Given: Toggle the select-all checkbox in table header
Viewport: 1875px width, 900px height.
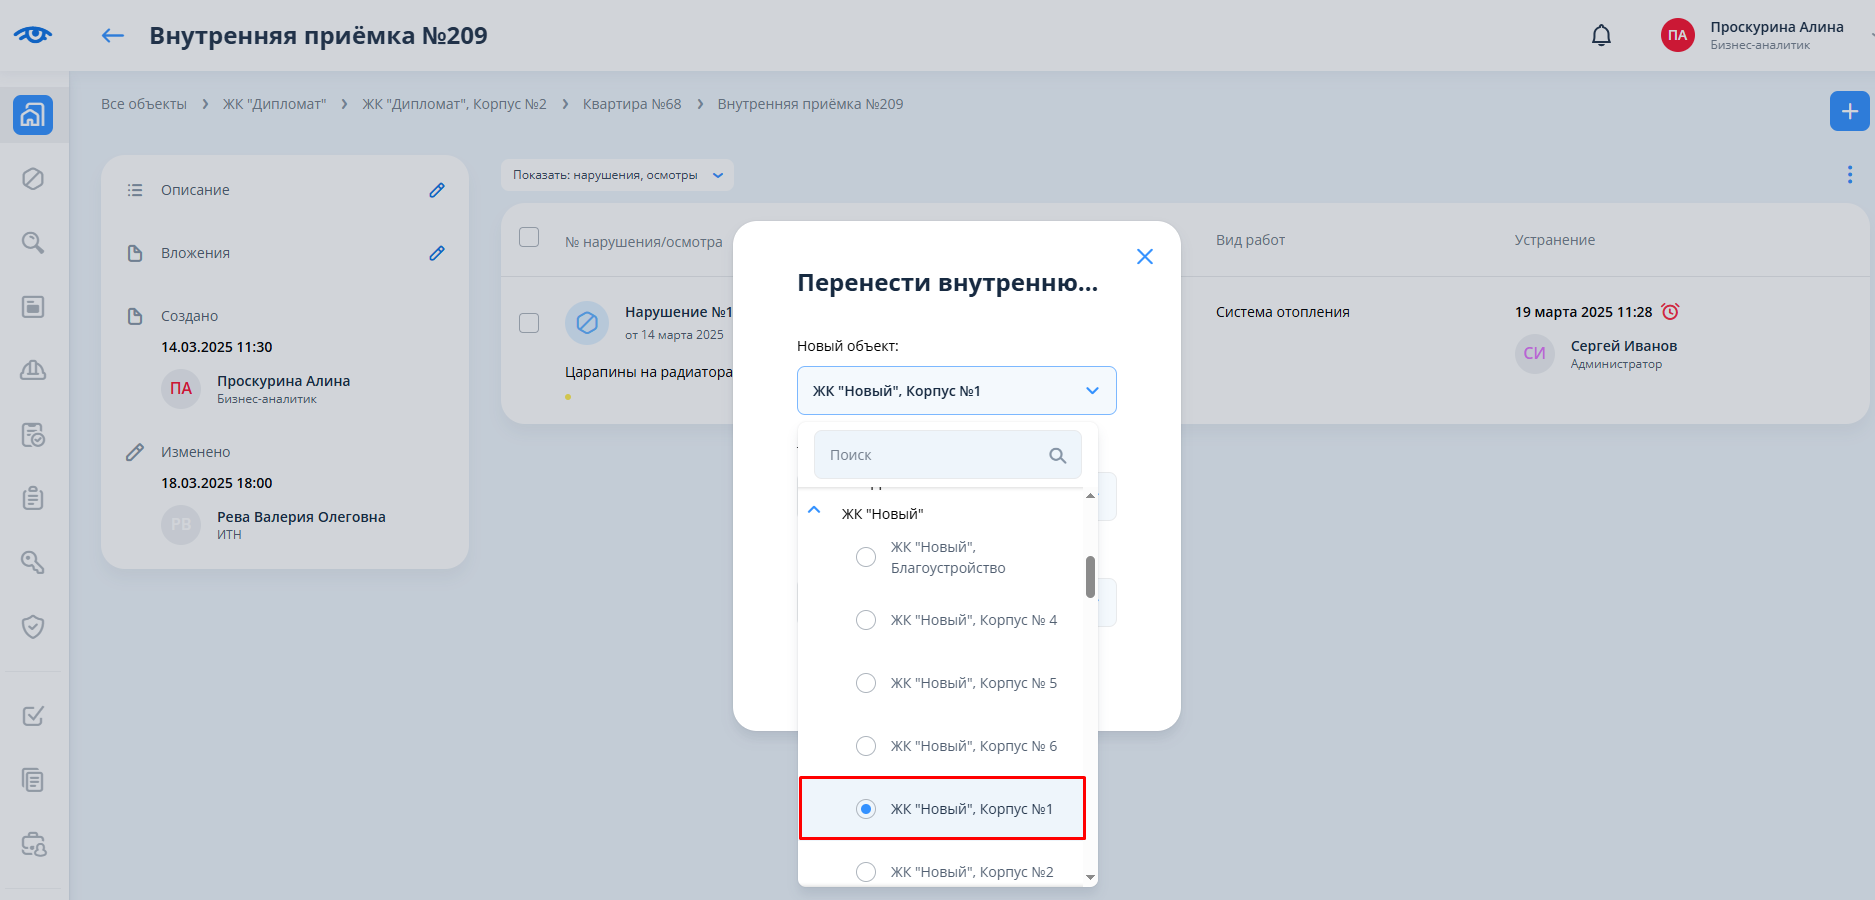Looking at the screenshot, I should 529,237.
